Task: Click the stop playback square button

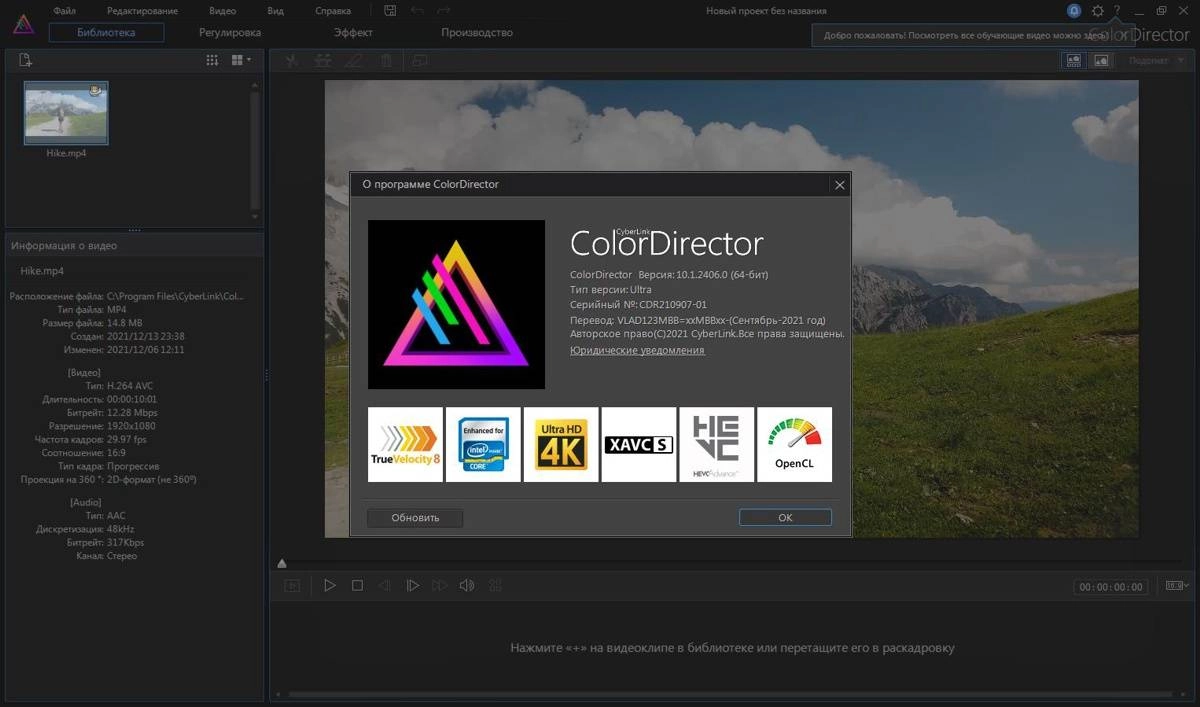Action: point(357,586)
